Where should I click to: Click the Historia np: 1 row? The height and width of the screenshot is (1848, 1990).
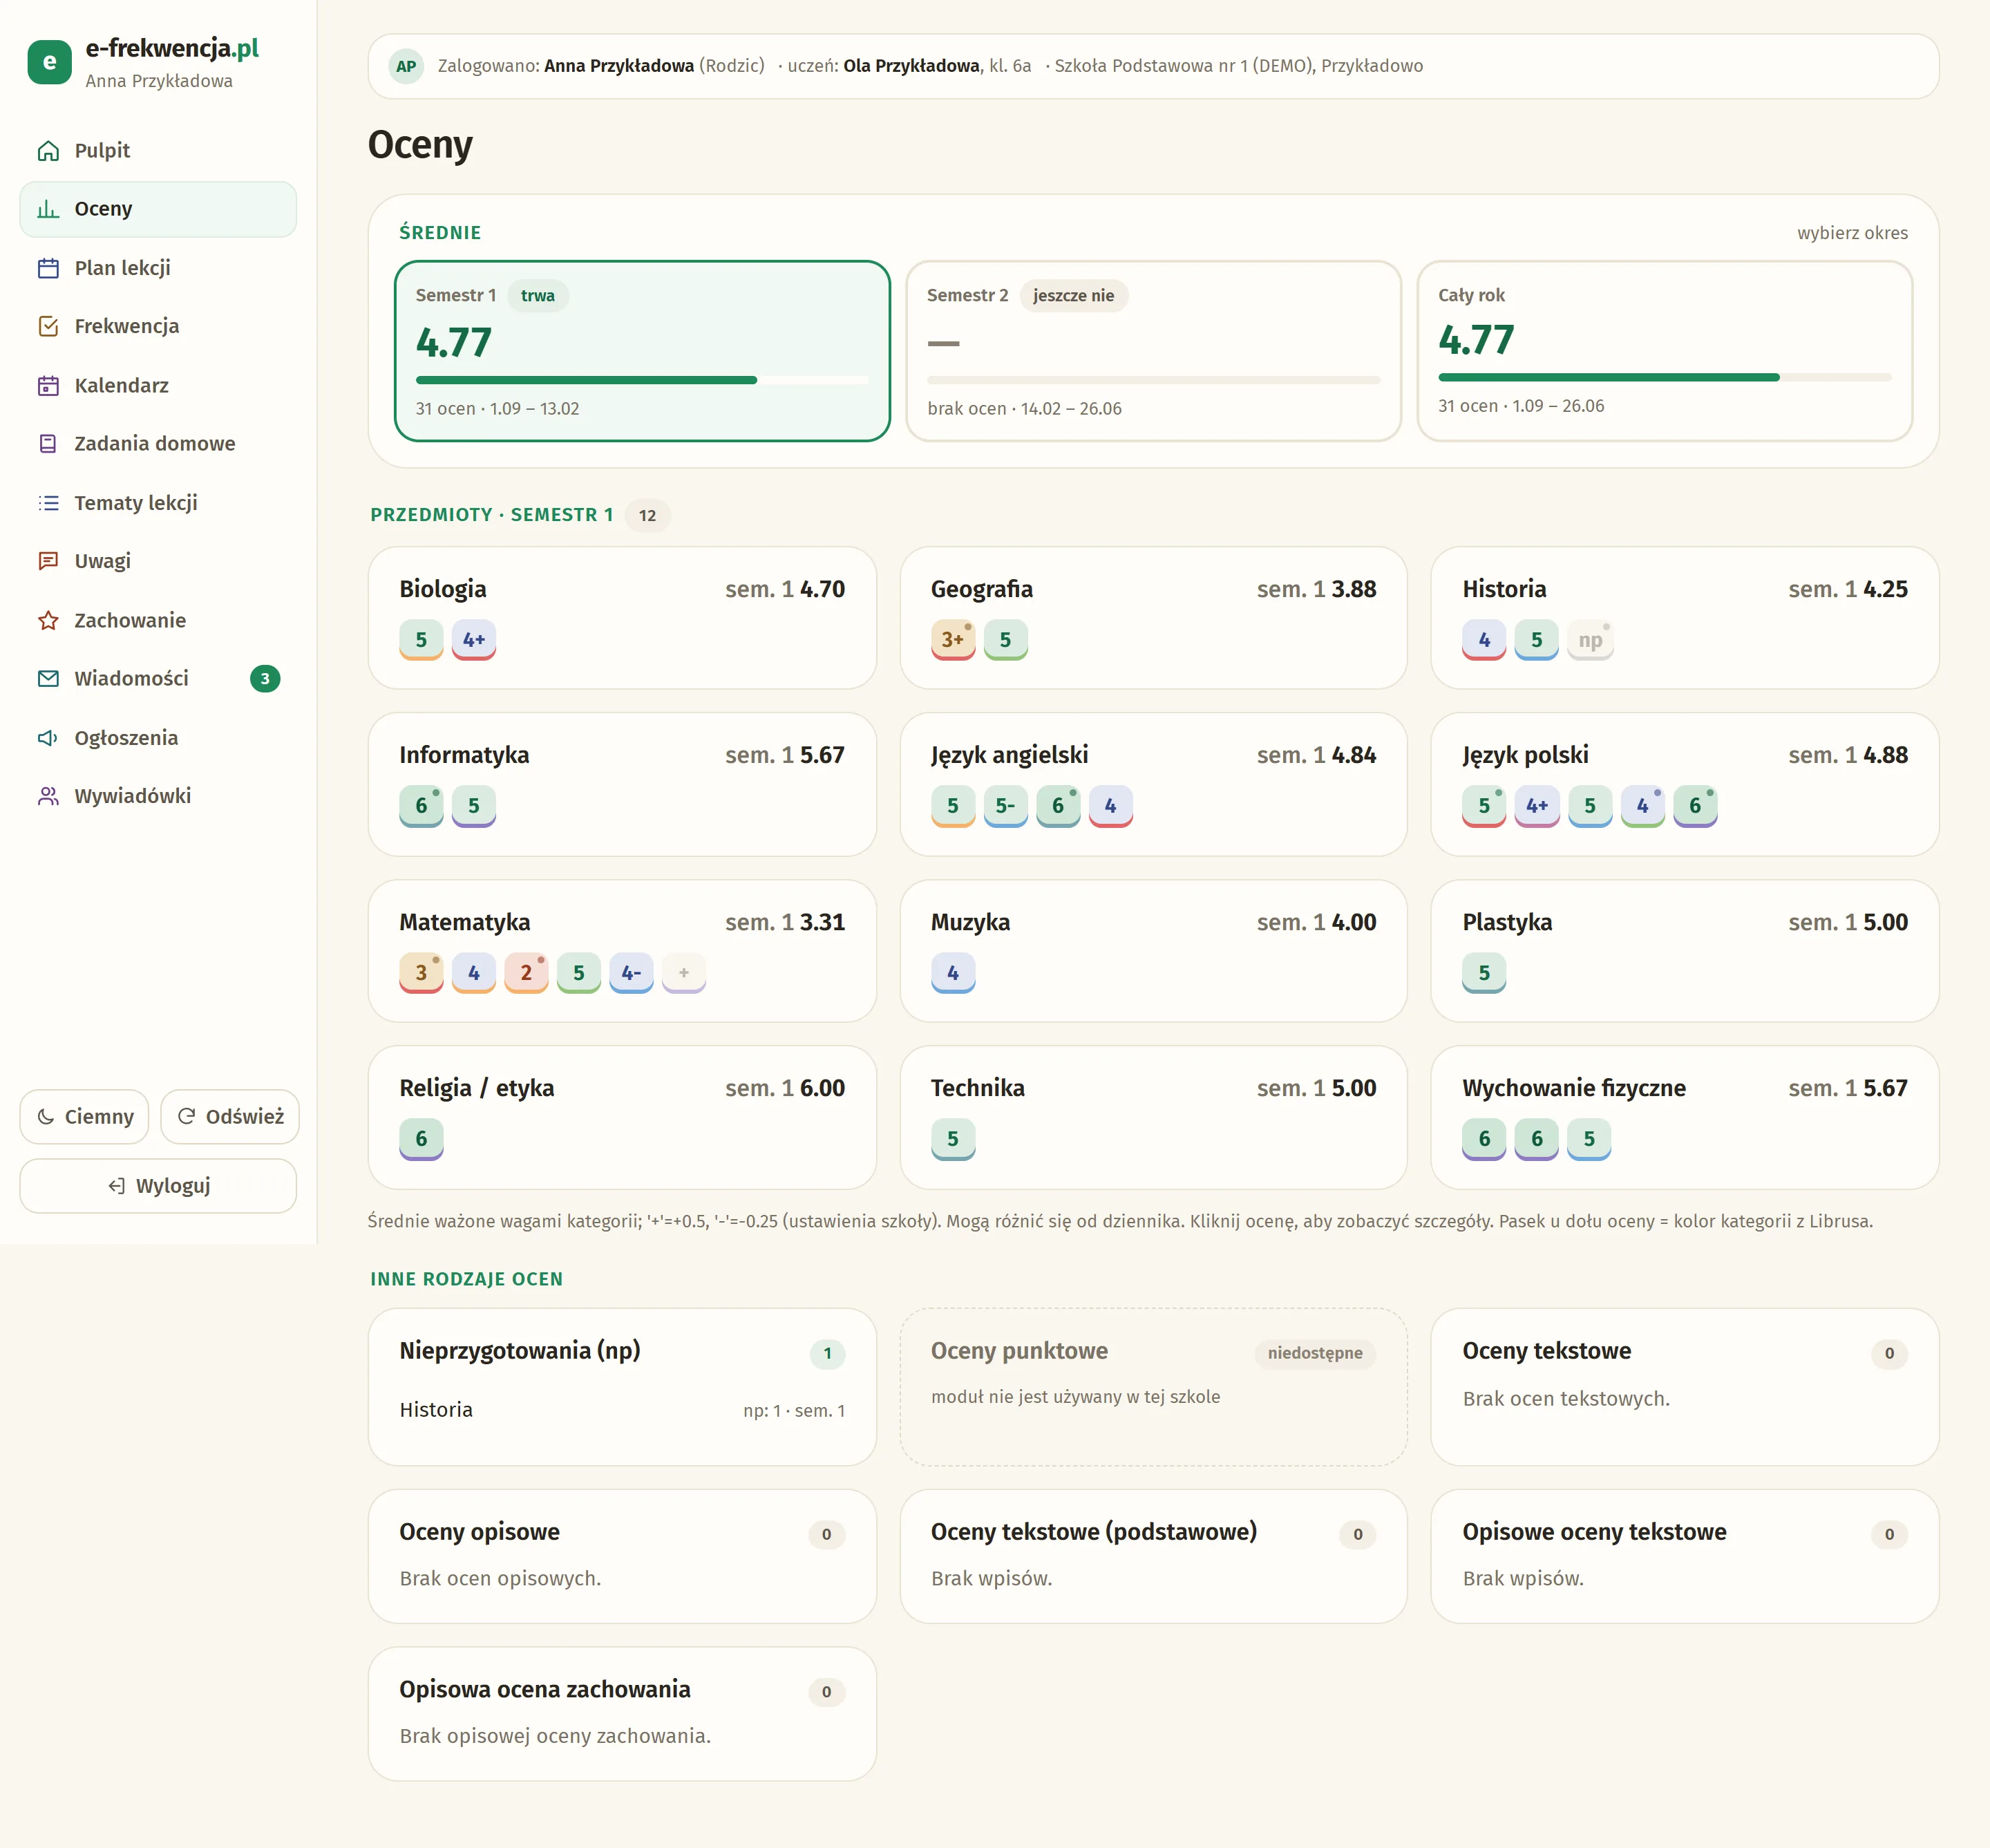pos(622,1410)
